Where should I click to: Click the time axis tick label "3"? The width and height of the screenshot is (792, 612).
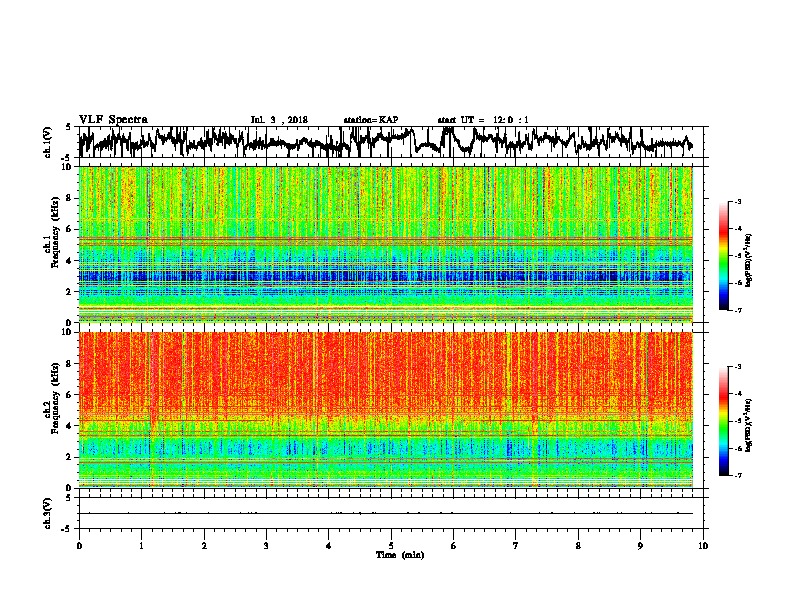click(x=266, y=546)
